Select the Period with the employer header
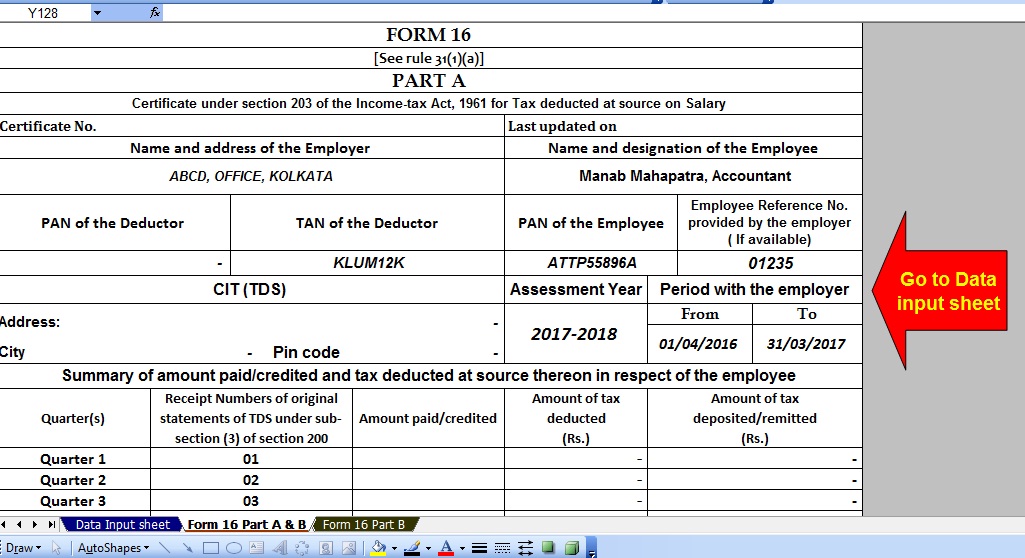 pyautogui.click(x=754, y=289)
